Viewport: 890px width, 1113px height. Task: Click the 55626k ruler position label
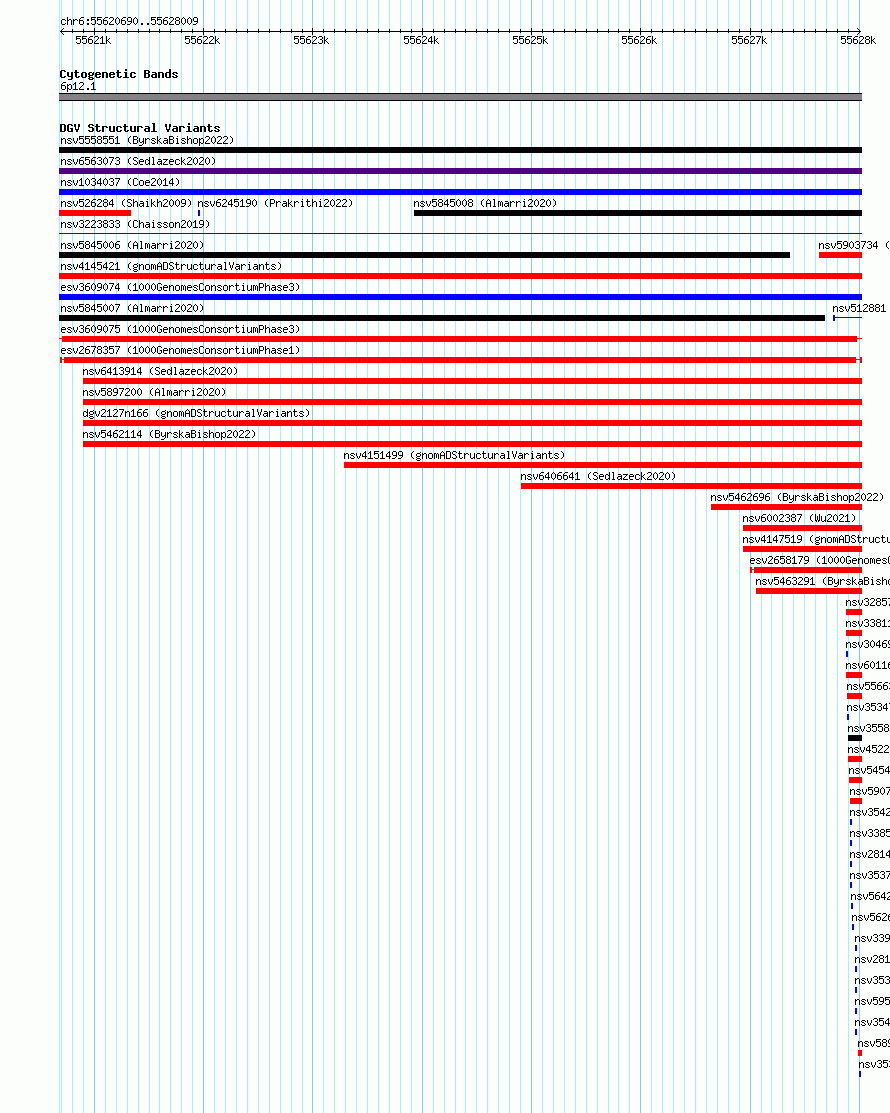(639, 40)
